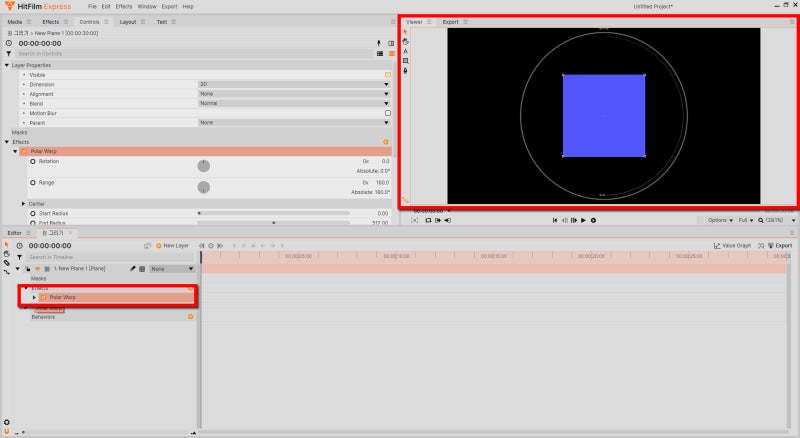Jump to start with rewind button
Viewport: 800px width, 438px height.
point(555,220)
